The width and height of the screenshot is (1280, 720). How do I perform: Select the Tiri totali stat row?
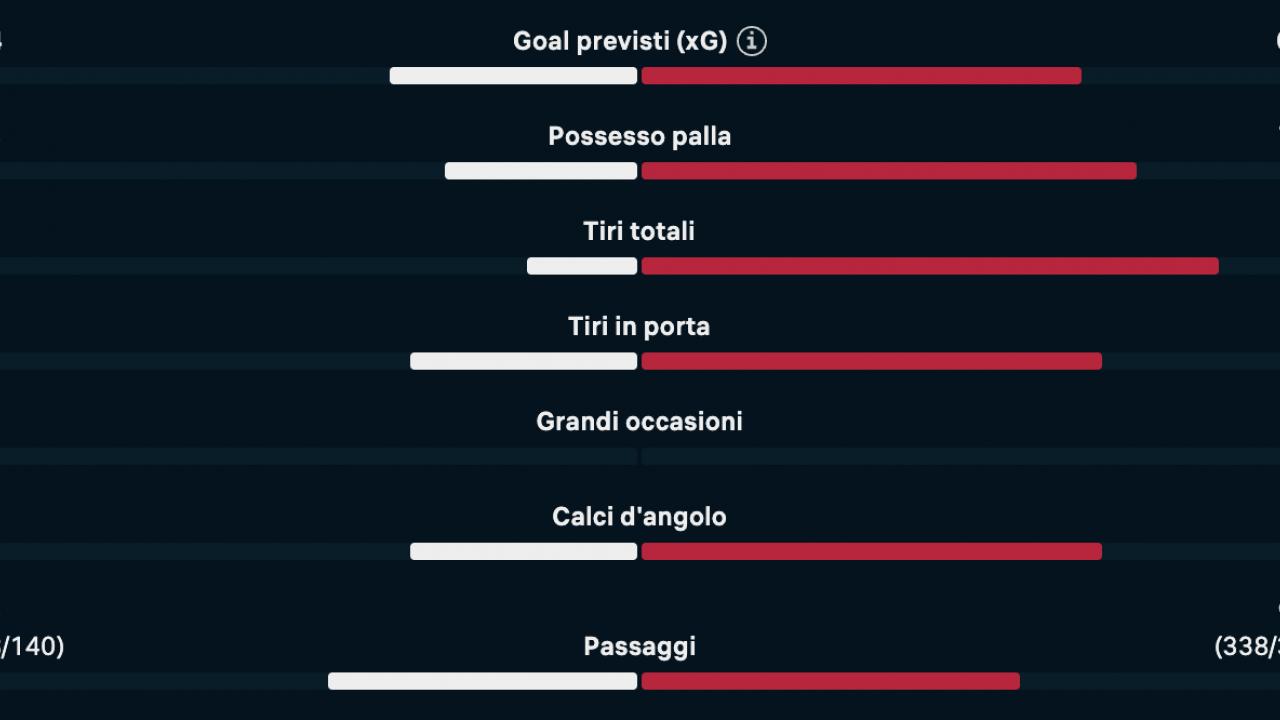point(639,231)
